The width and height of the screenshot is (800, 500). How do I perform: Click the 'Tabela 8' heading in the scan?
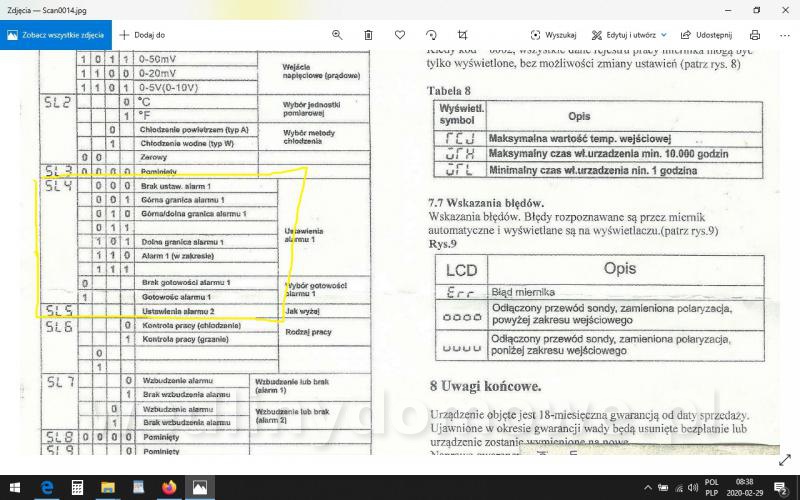448,91
